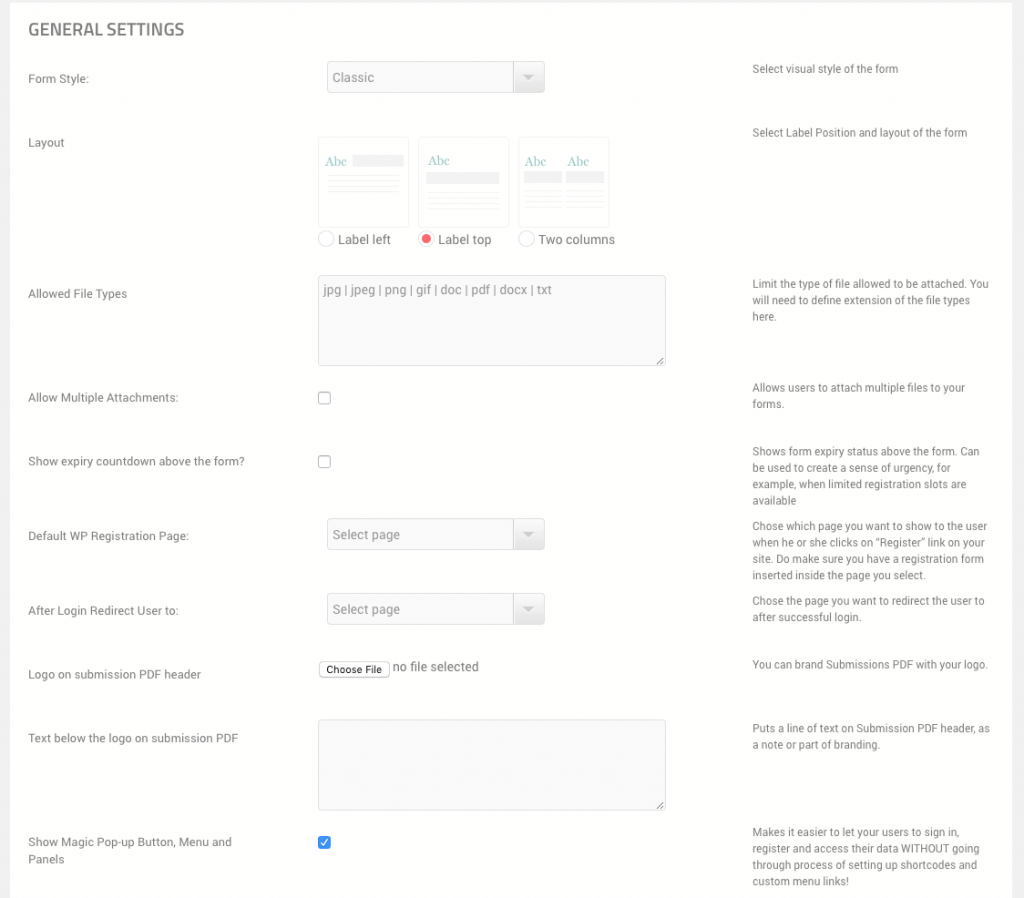Focus the text below logo PDF textarea
1024x898 pixels.
coord(491,764)
